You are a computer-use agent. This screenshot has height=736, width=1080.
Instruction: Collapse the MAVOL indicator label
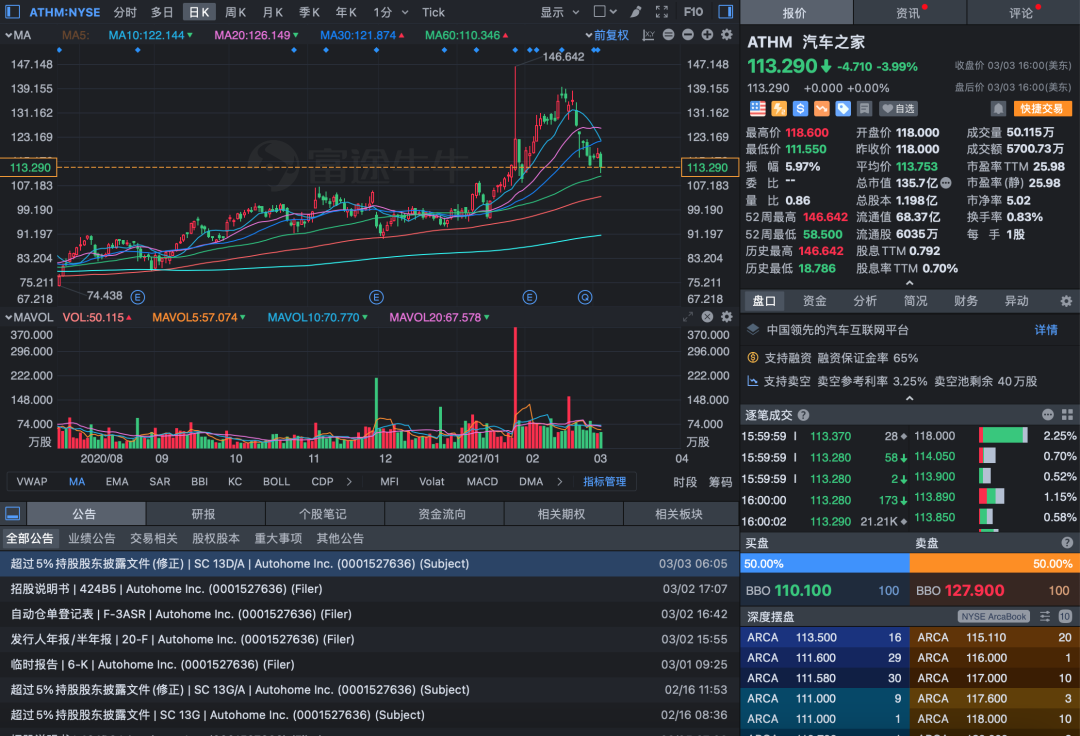29,317
